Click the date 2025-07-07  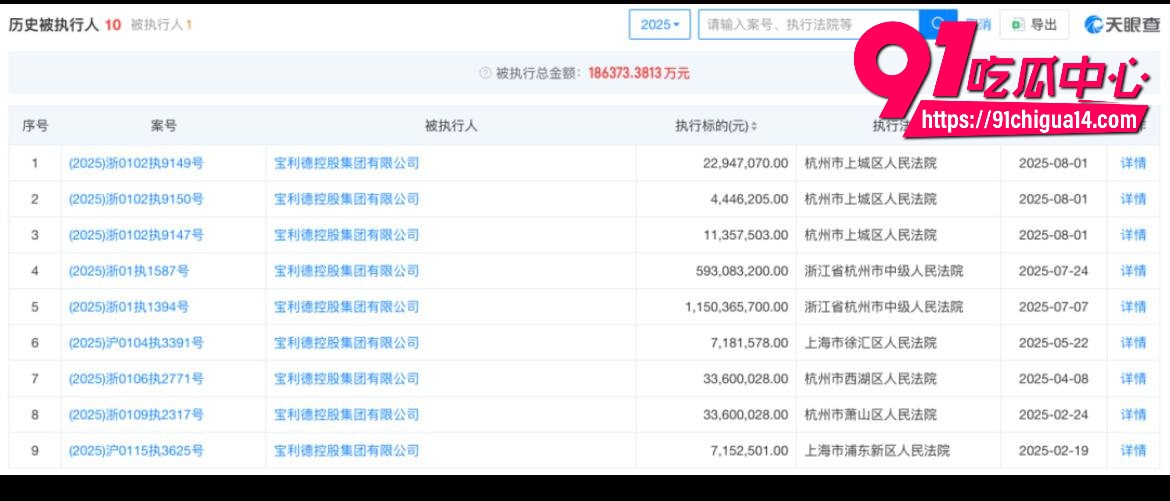[x=1054, y=306]
